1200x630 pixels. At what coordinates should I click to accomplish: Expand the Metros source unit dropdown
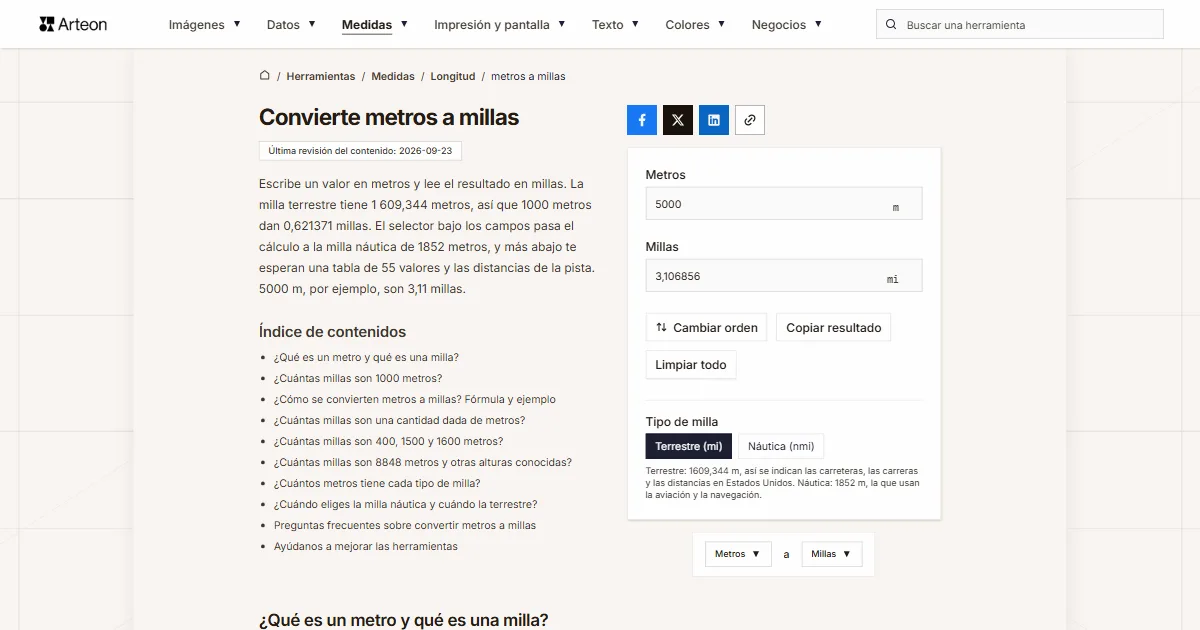point(738,554)
